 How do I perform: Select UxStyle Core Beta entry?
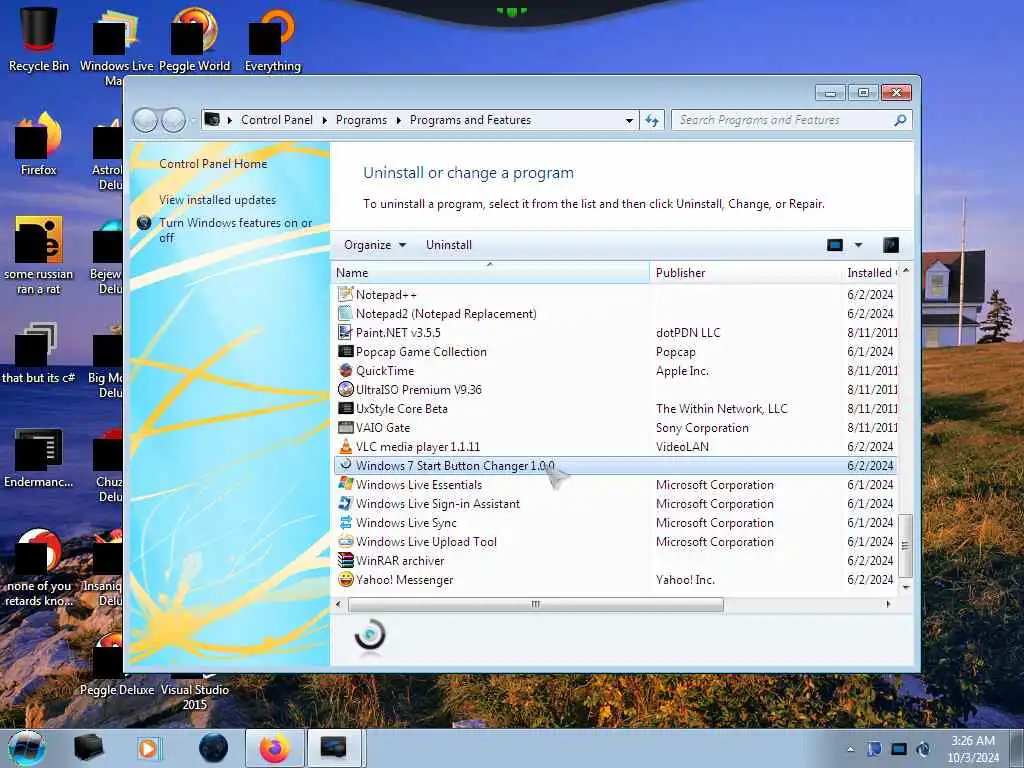615,409
